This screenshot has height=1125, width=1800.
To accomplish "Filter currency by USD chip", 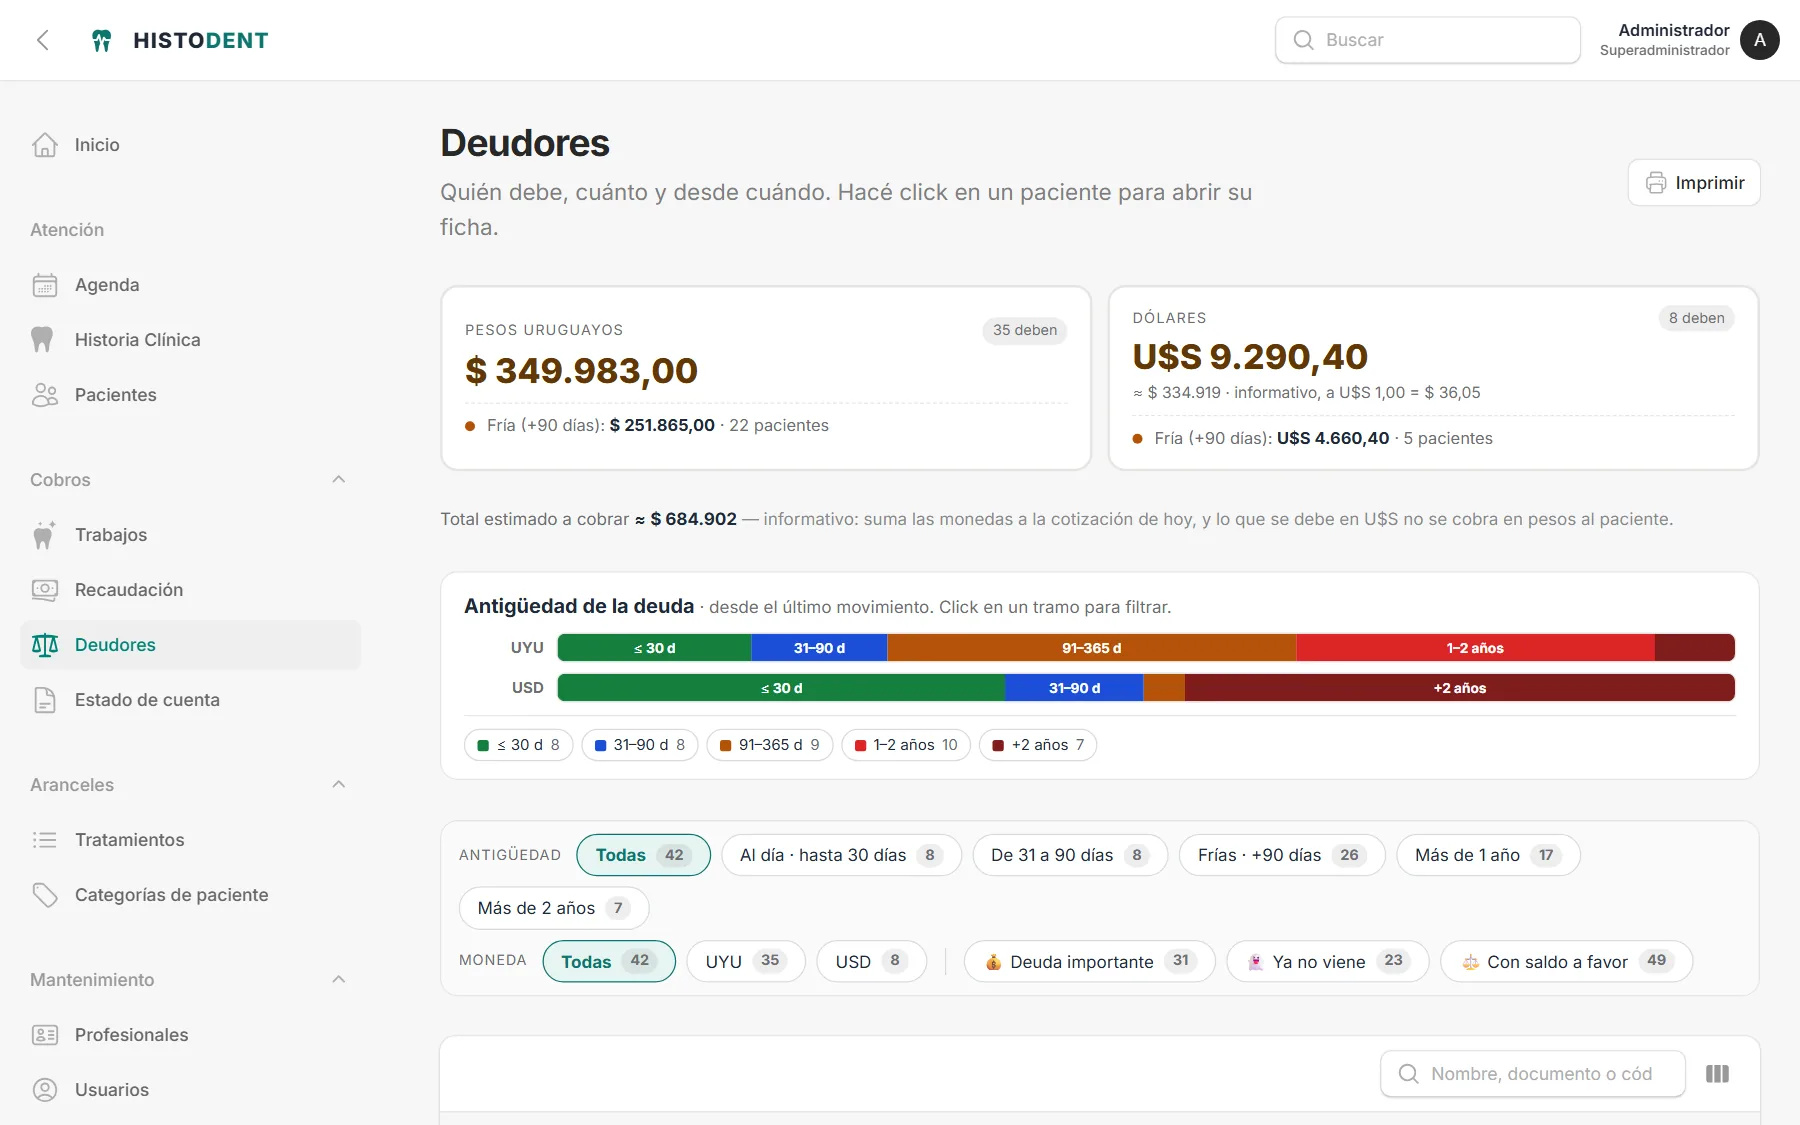I will (x=871, y=961).
